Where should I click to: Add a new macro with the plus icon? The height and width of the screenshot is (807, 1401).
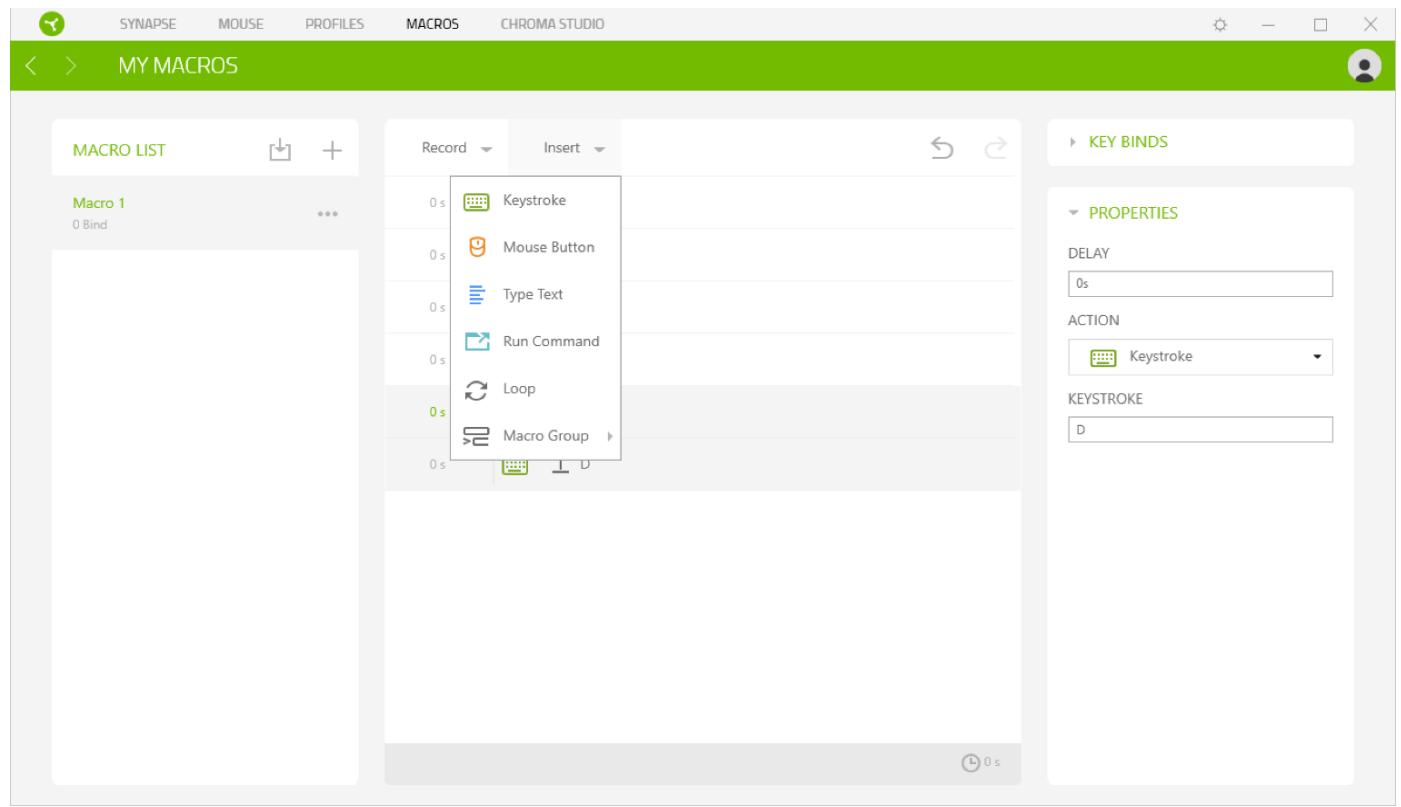331,150
